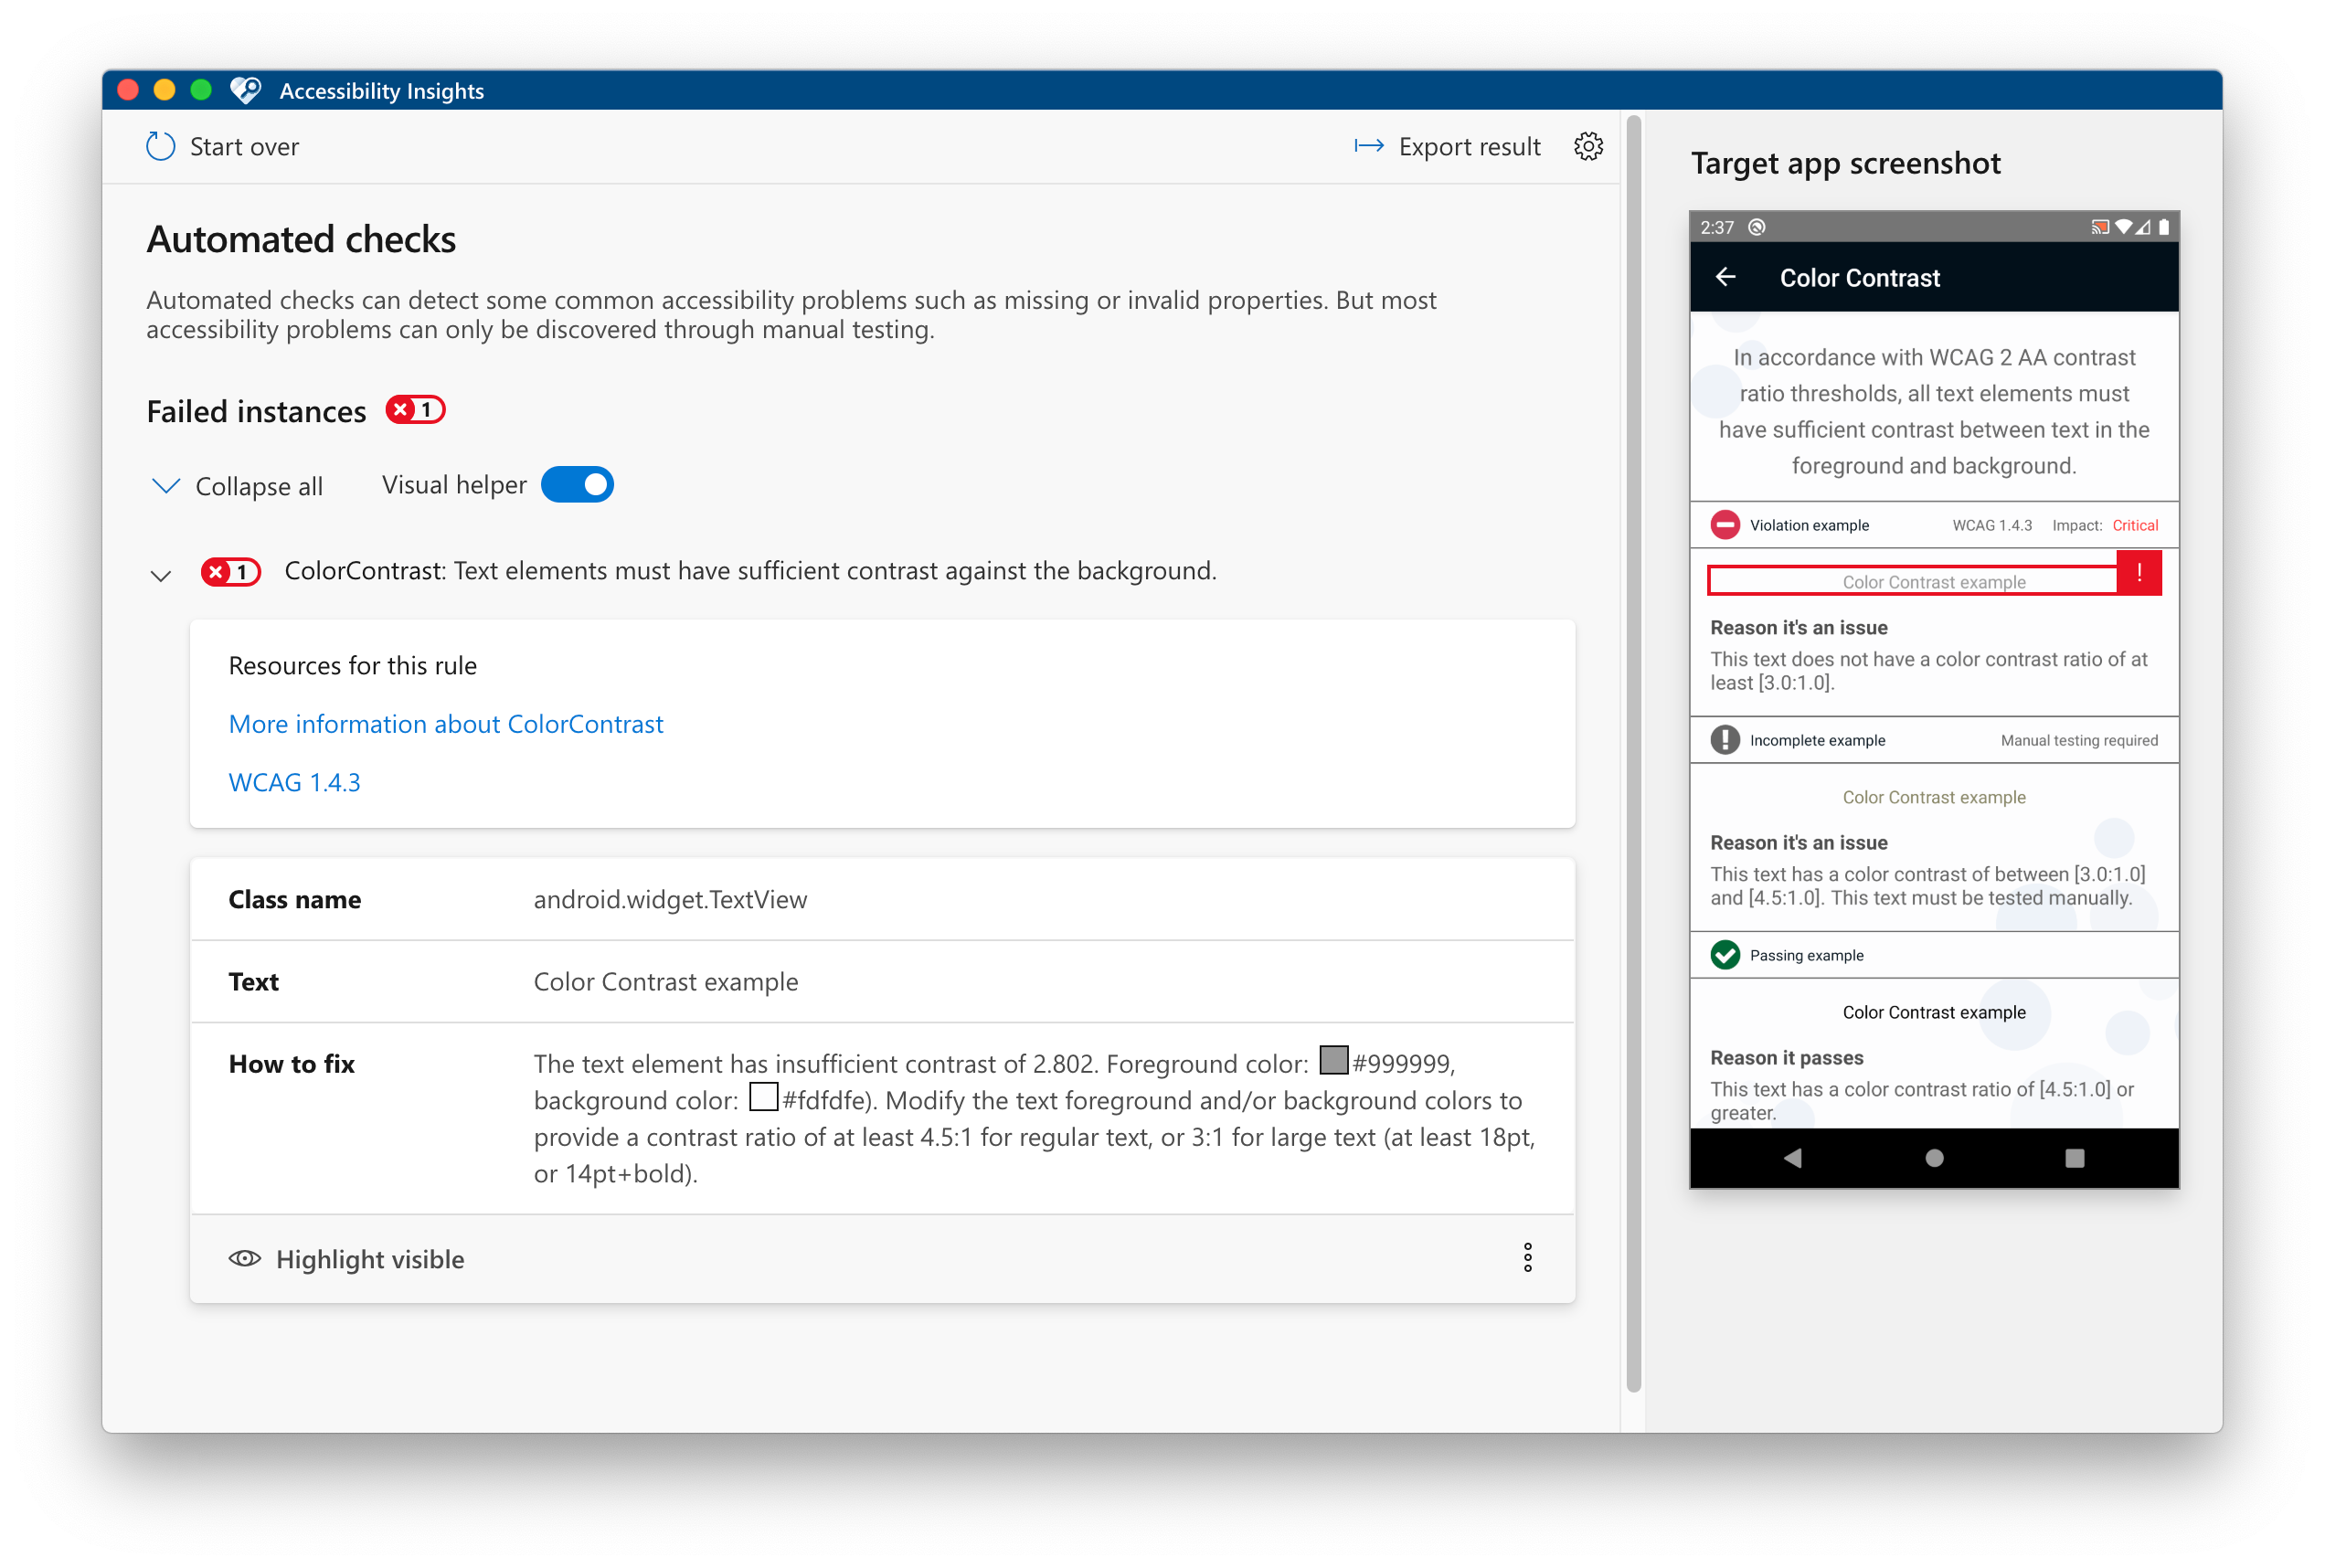This screenshot has height=1568, width=2325.
Task: Click the macOS green zoom window button
Action: [x=201, y=90]
